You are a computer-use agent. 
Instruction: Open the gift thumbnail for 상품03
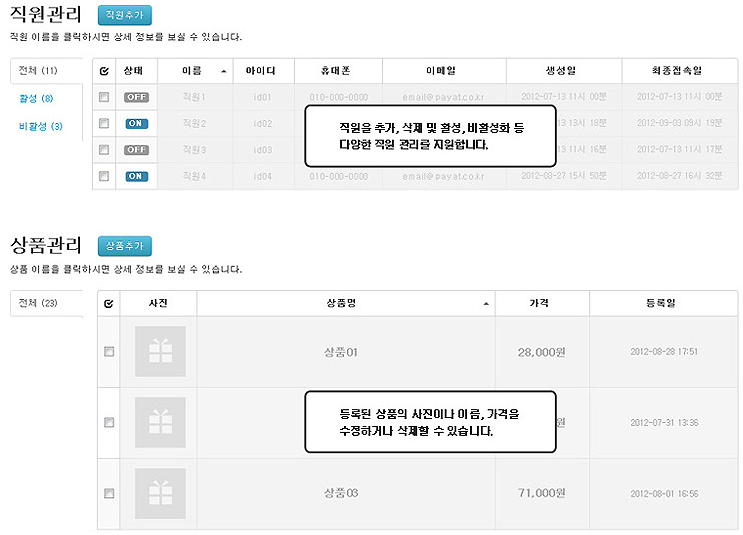(160, 493)
